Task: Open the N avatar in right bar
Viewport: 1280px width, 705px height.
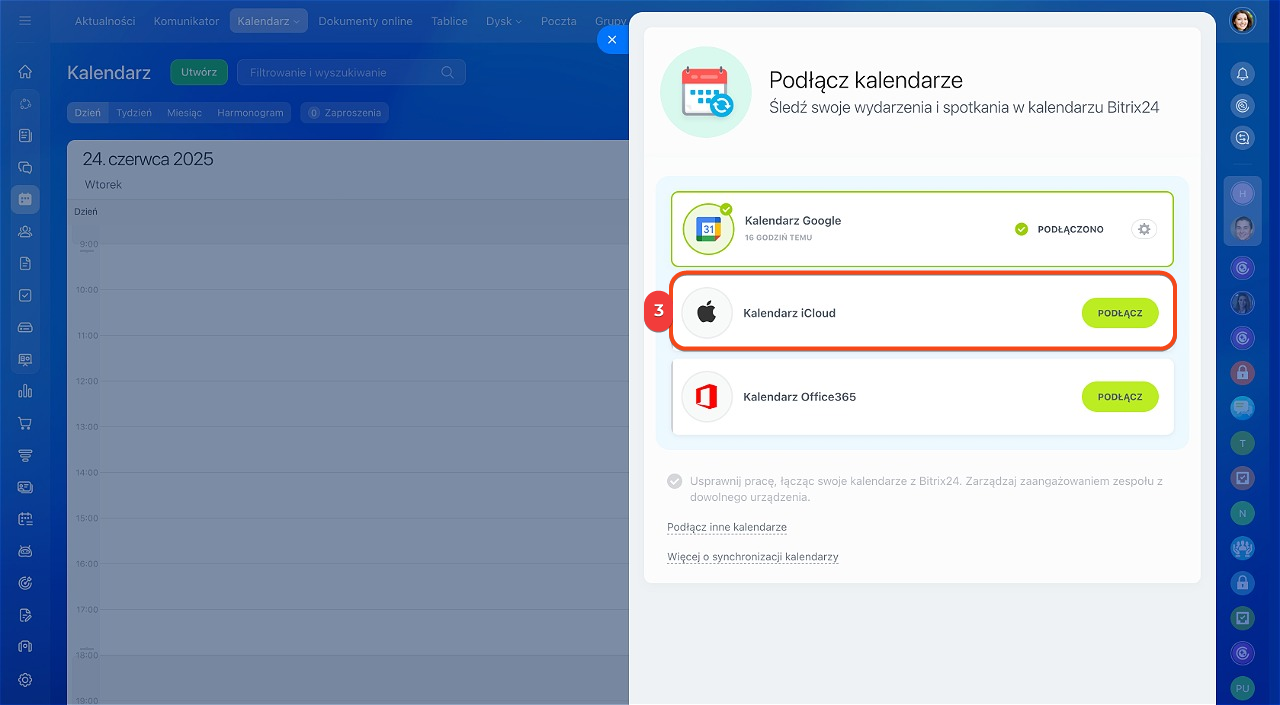Action: tap(1242, 512)
